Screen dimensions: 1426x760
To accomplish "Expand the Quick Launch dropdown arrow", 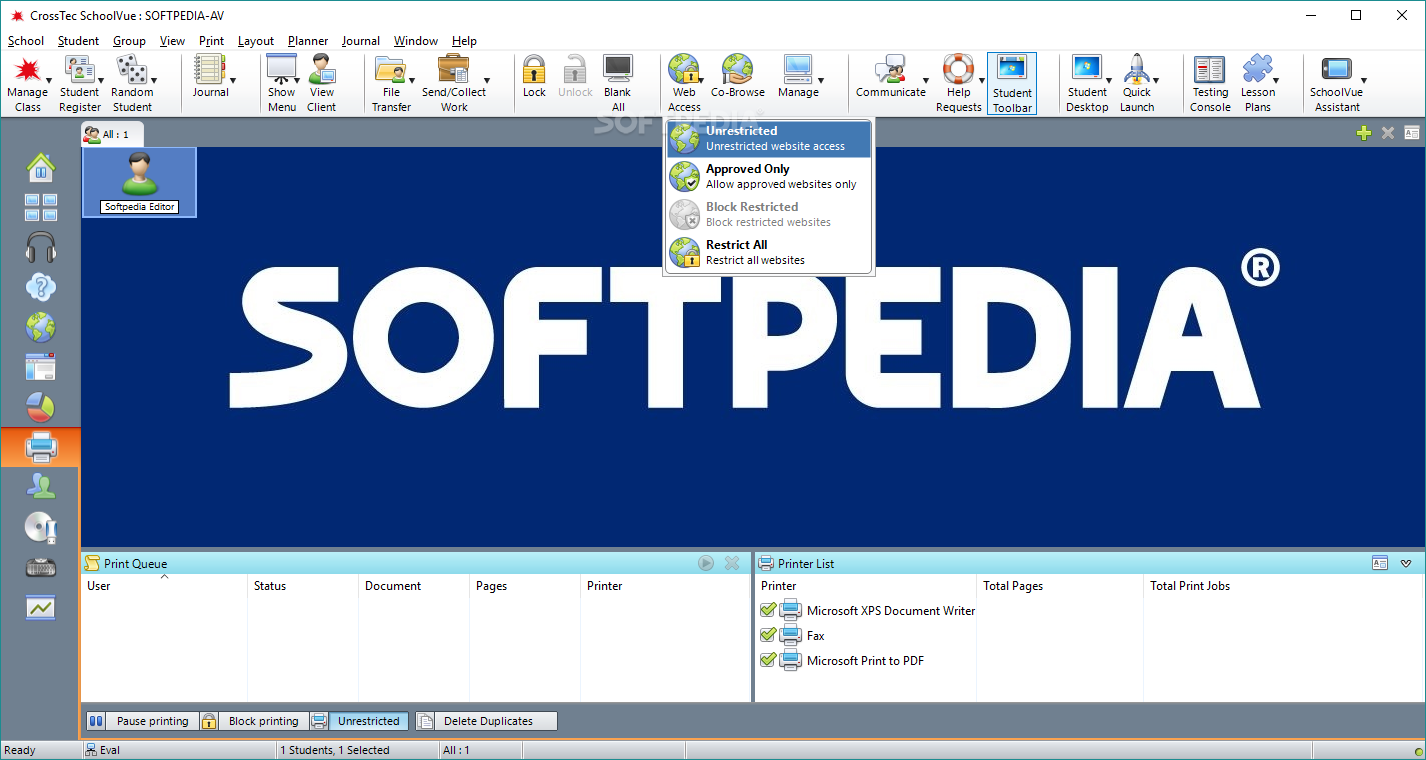I will (x=1157, y=80).
